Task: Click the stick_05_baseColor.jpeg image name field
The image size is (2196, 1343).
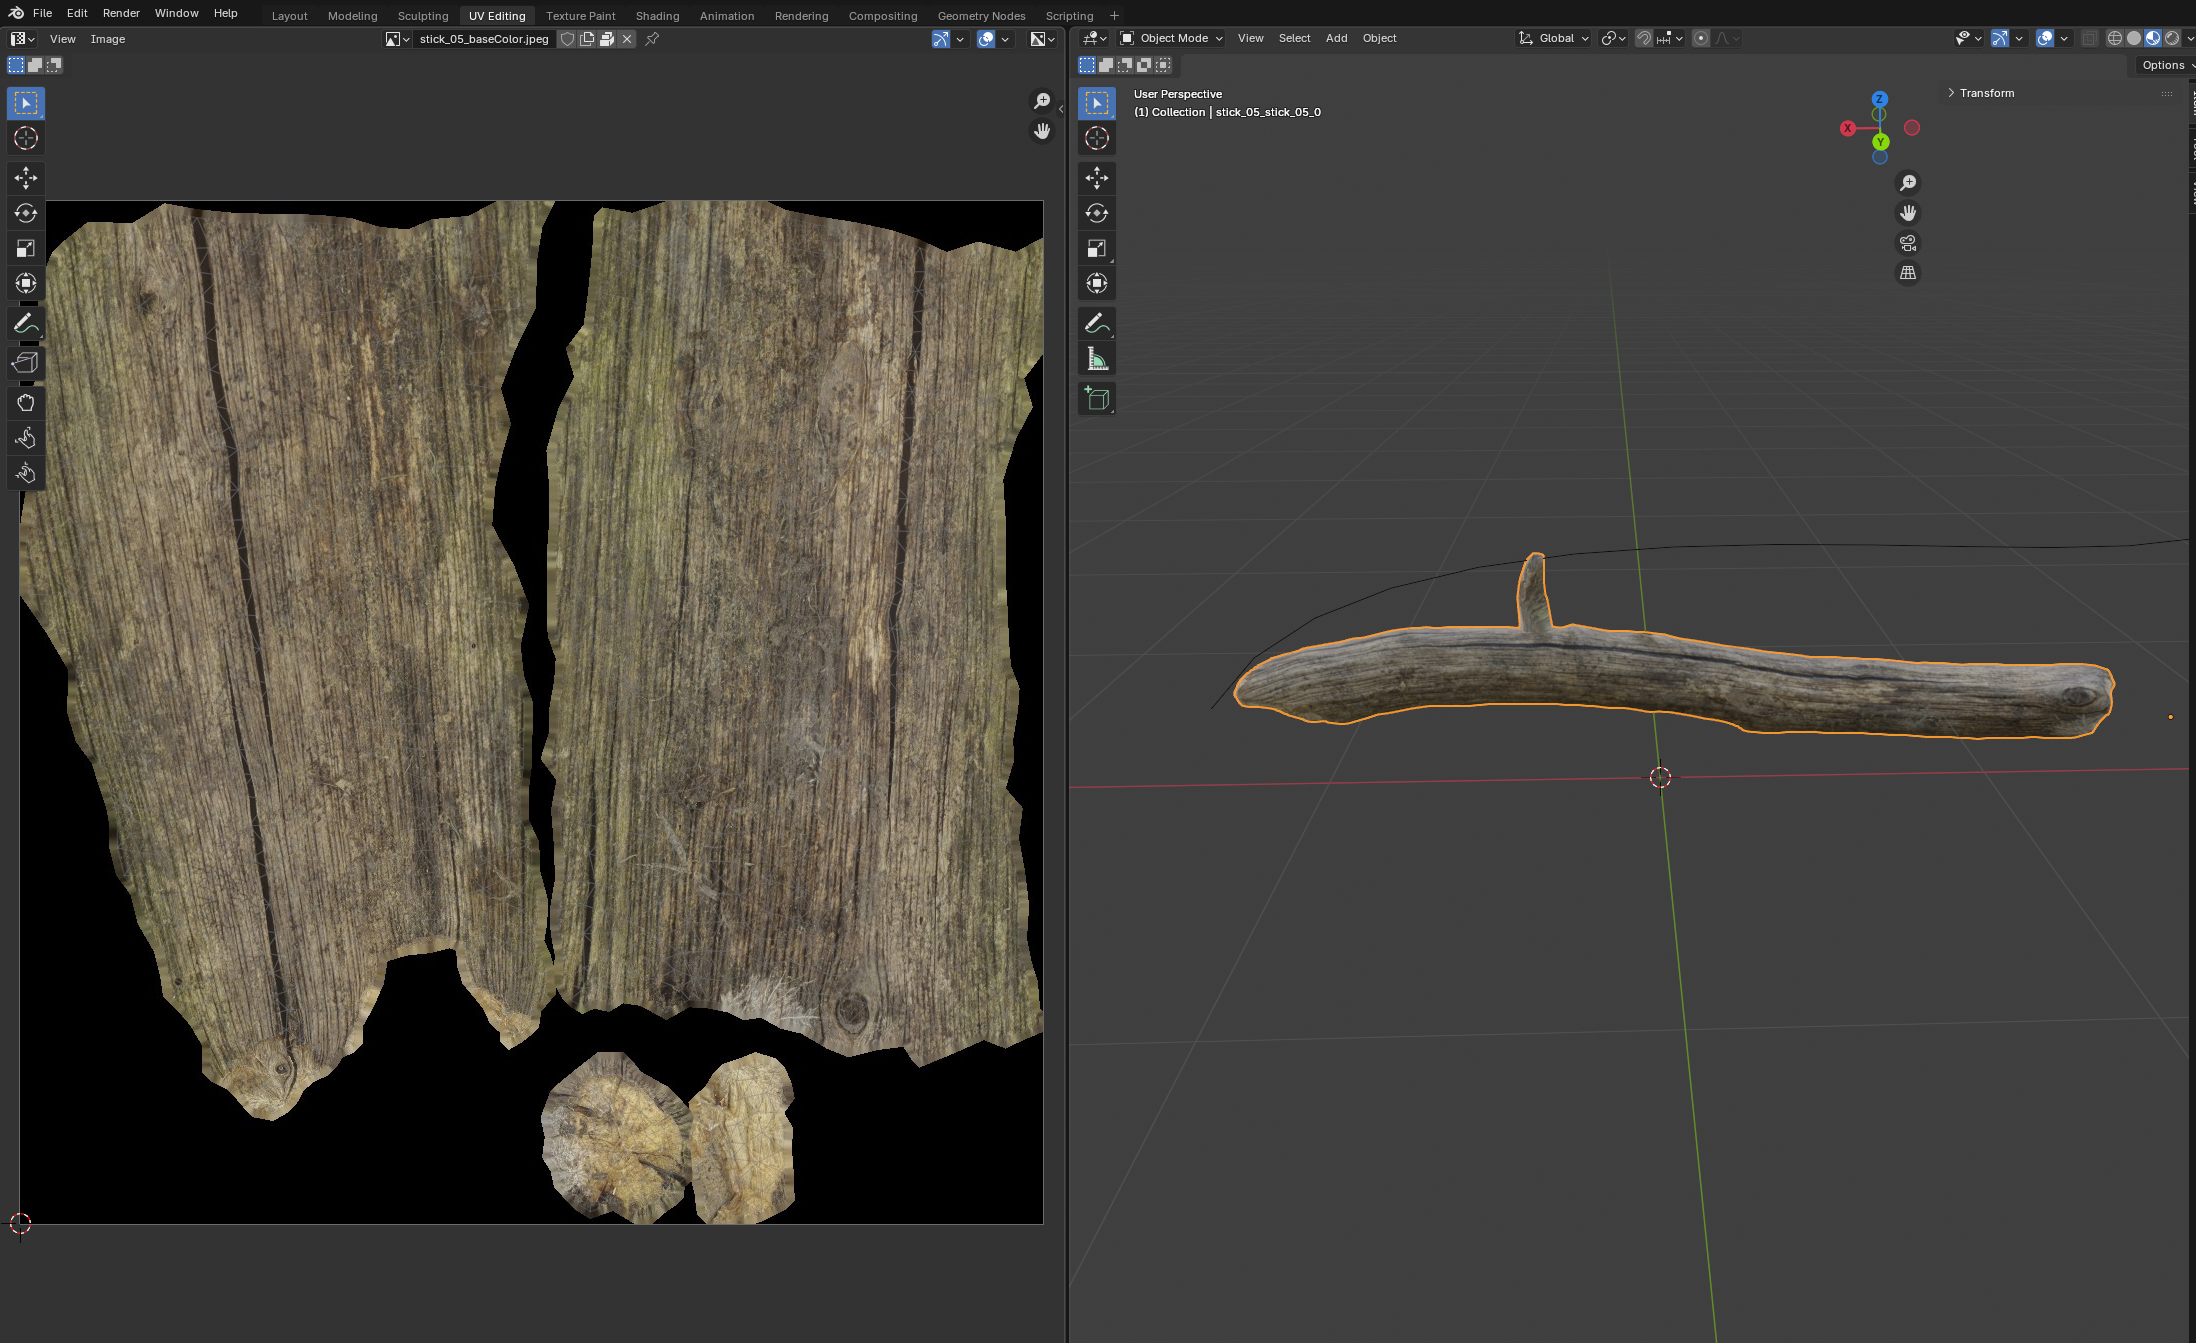Action: (484, 39)
